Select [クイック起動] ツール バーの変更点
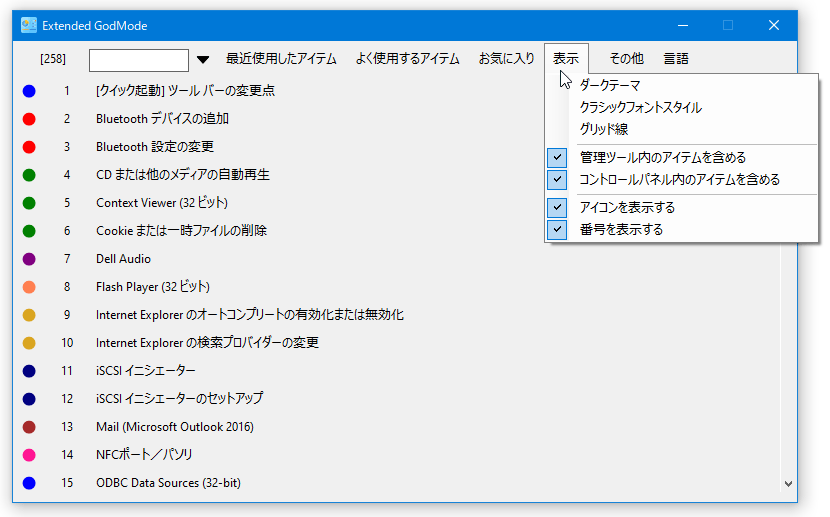Image resolution: width=830 pixels, height=517 pixels. point(185,91)
